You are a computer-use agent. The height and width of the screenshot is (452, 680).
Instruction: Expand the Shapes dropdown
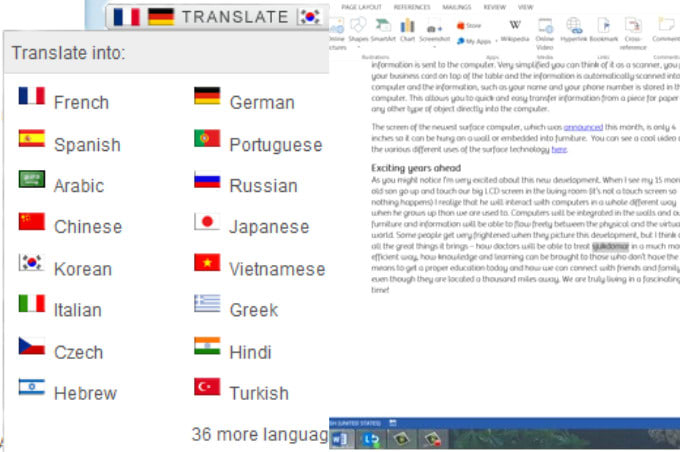[x=359, y=30]
